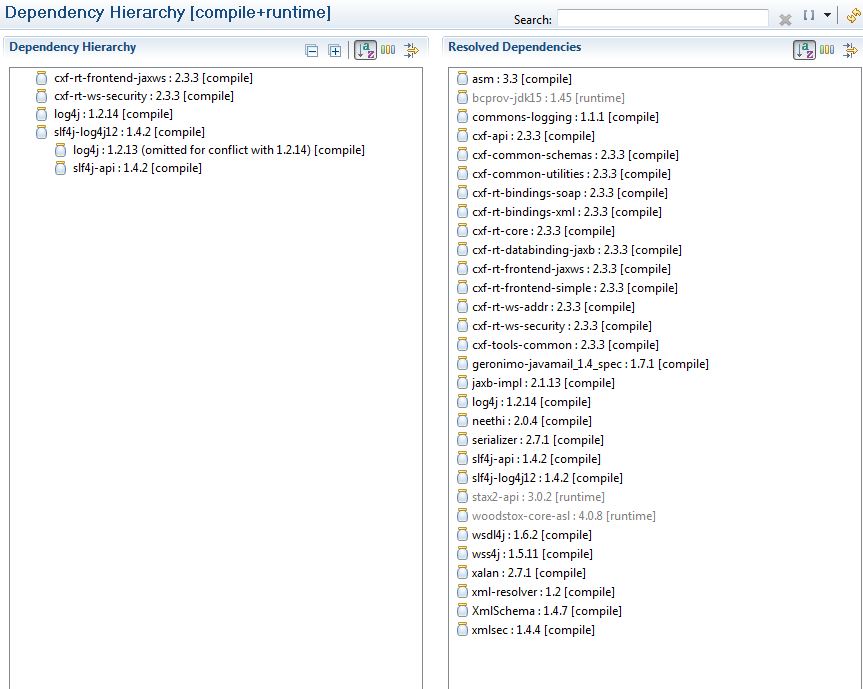
Task: Click jar icon beside cxf-rt-ws-addr
Action: [462, 307]
